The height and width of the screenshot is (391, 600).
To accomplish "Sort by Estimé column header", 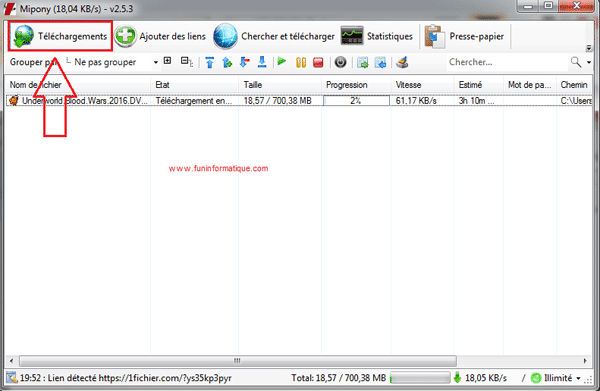I will point(479,85).
